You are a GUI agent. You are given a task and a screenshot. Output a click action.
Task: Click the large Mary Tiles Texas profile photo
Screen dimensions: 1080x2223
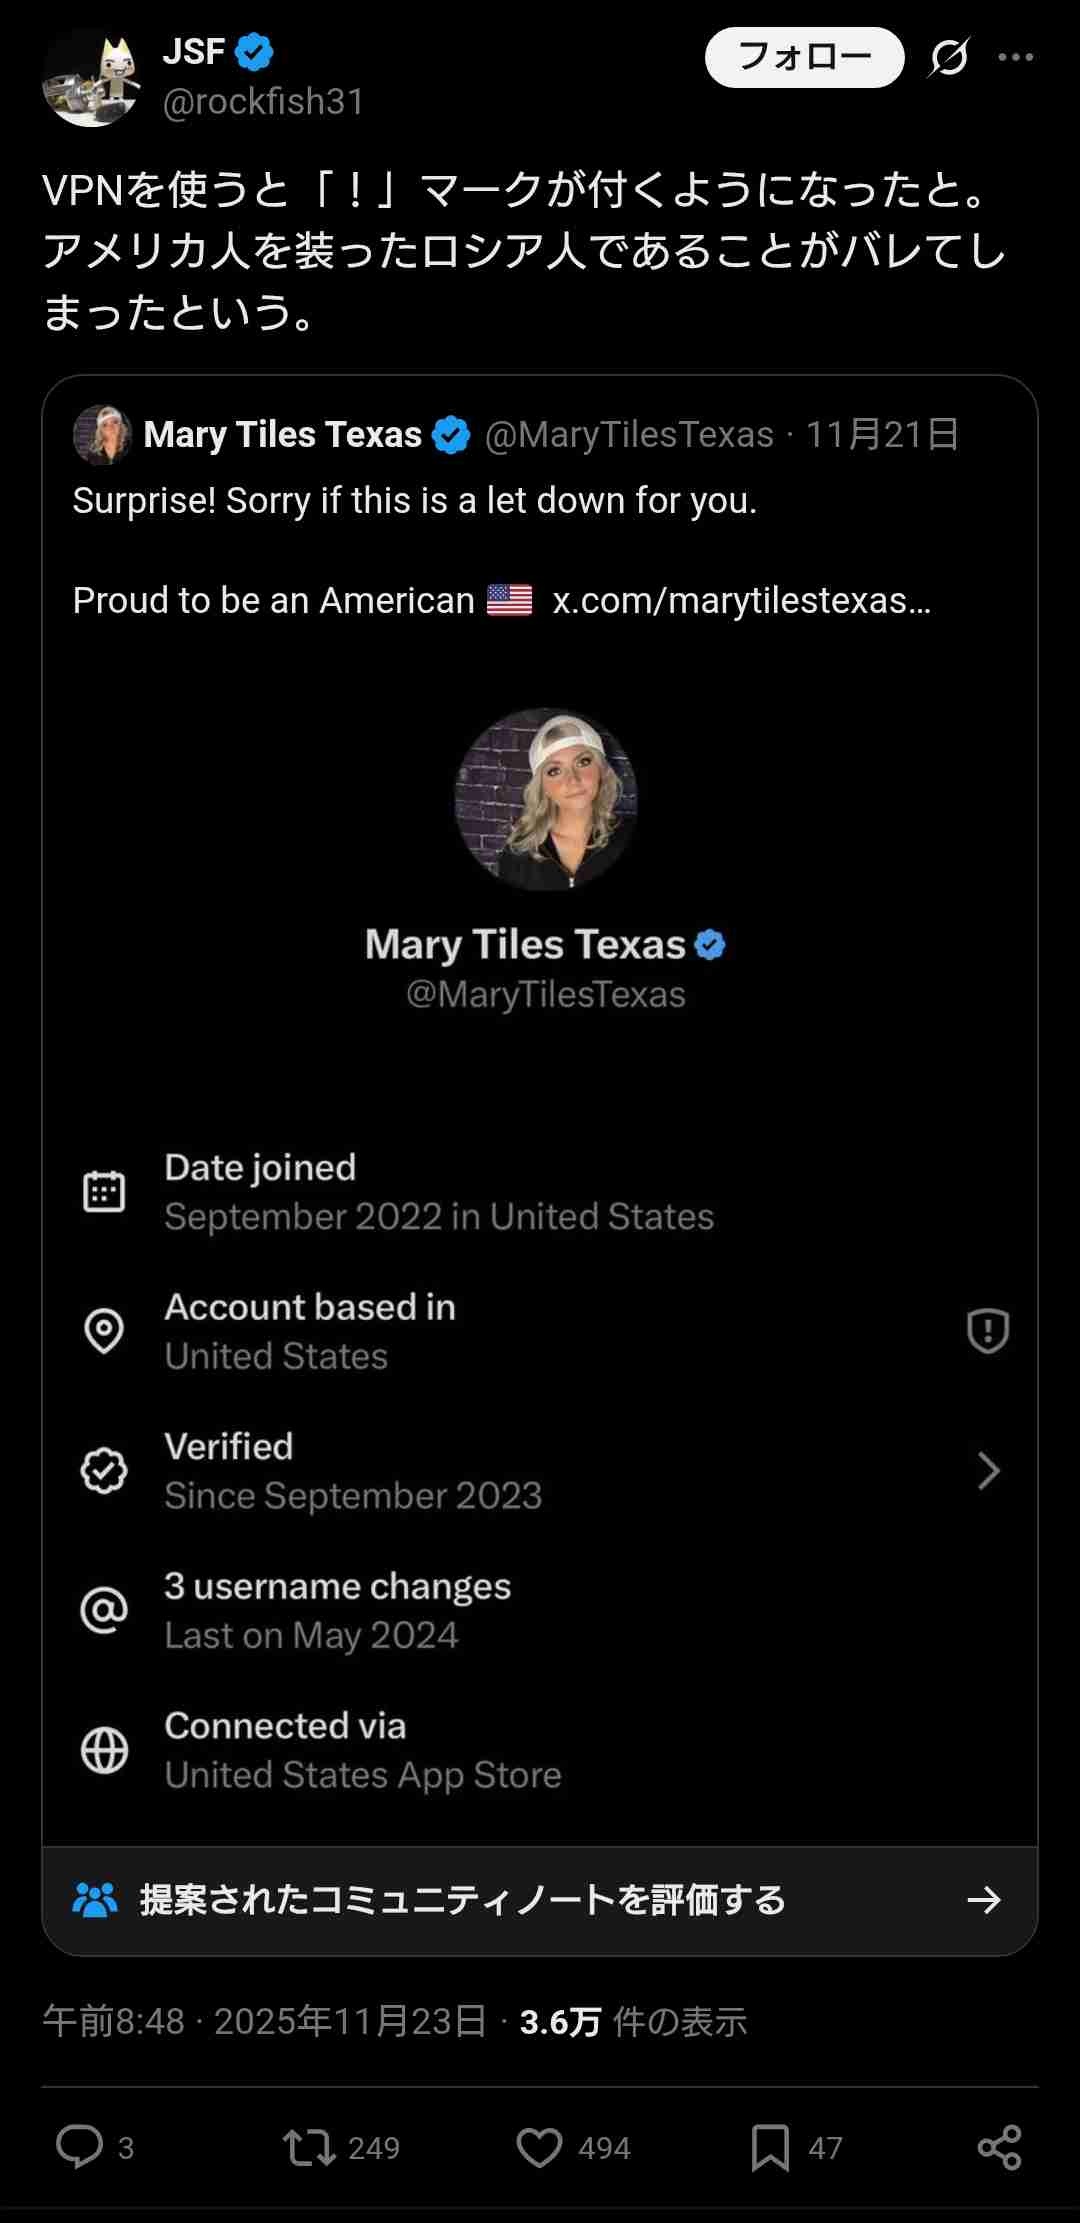click(x=546, y=799)
